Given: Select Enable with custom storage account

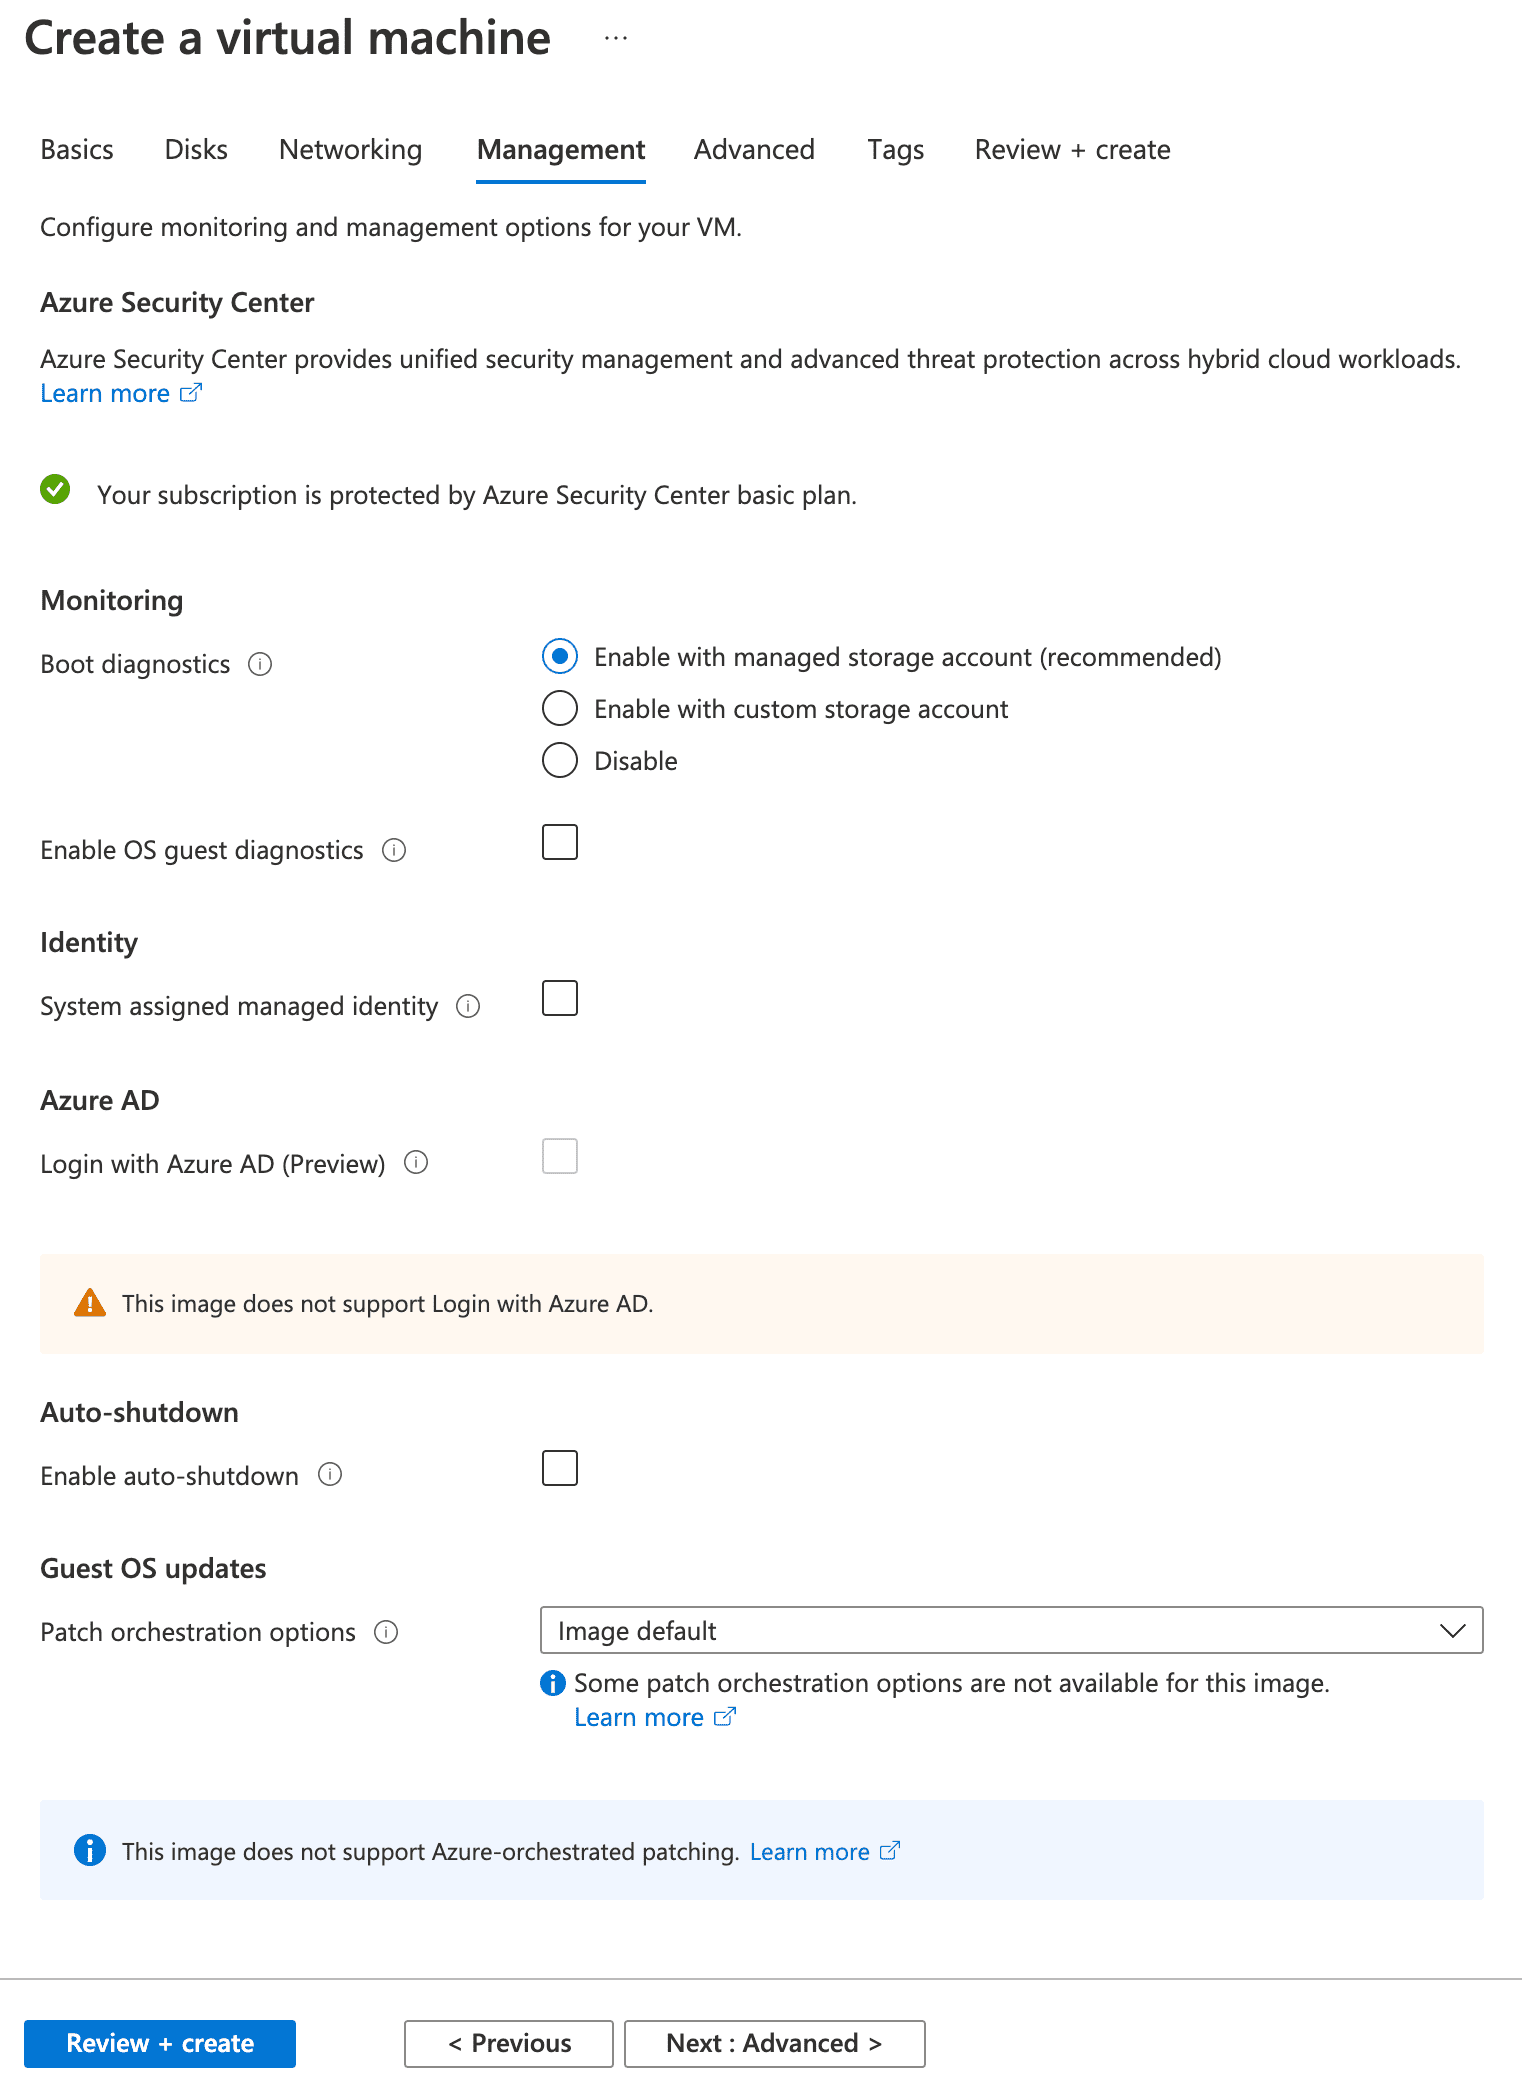Looking at the screenshot, I should click(560, 708).
